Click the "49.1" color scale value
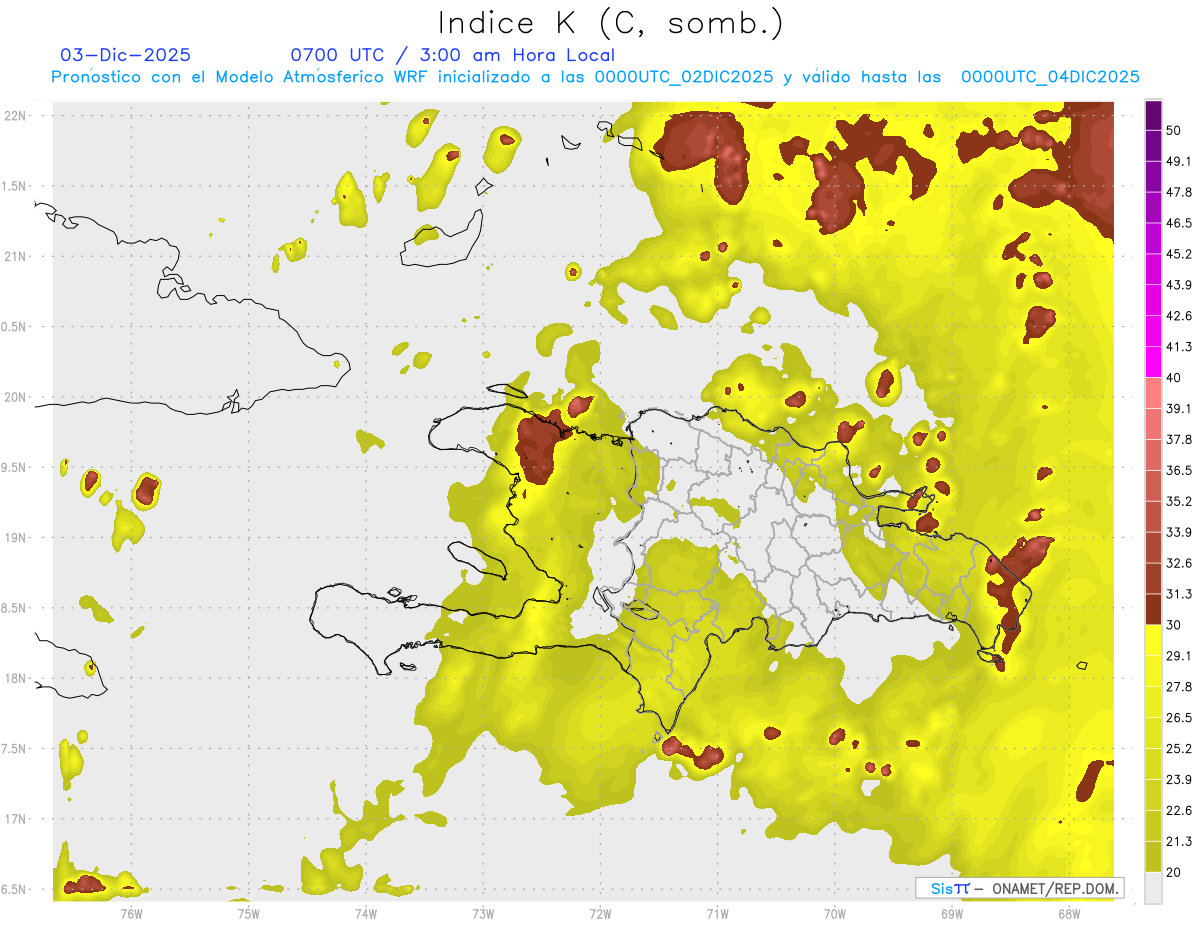Viewport: 1200px width, 927px height. [1180, 161]
